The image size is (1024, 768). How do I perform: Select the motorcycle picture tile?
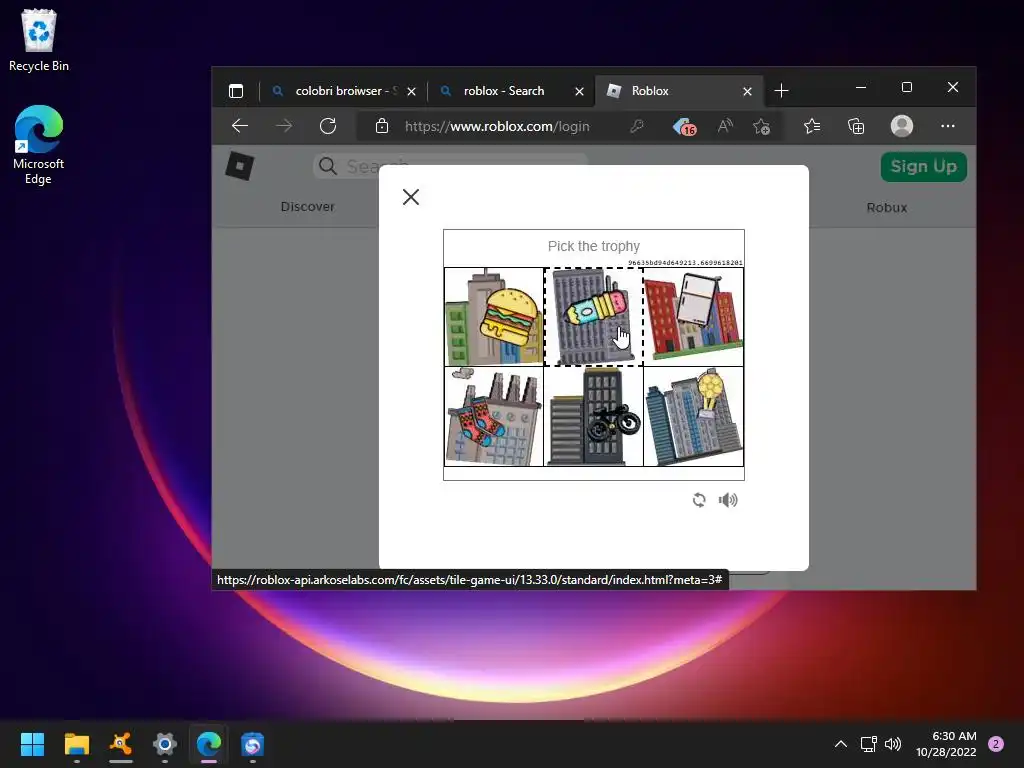click(594, 417)
